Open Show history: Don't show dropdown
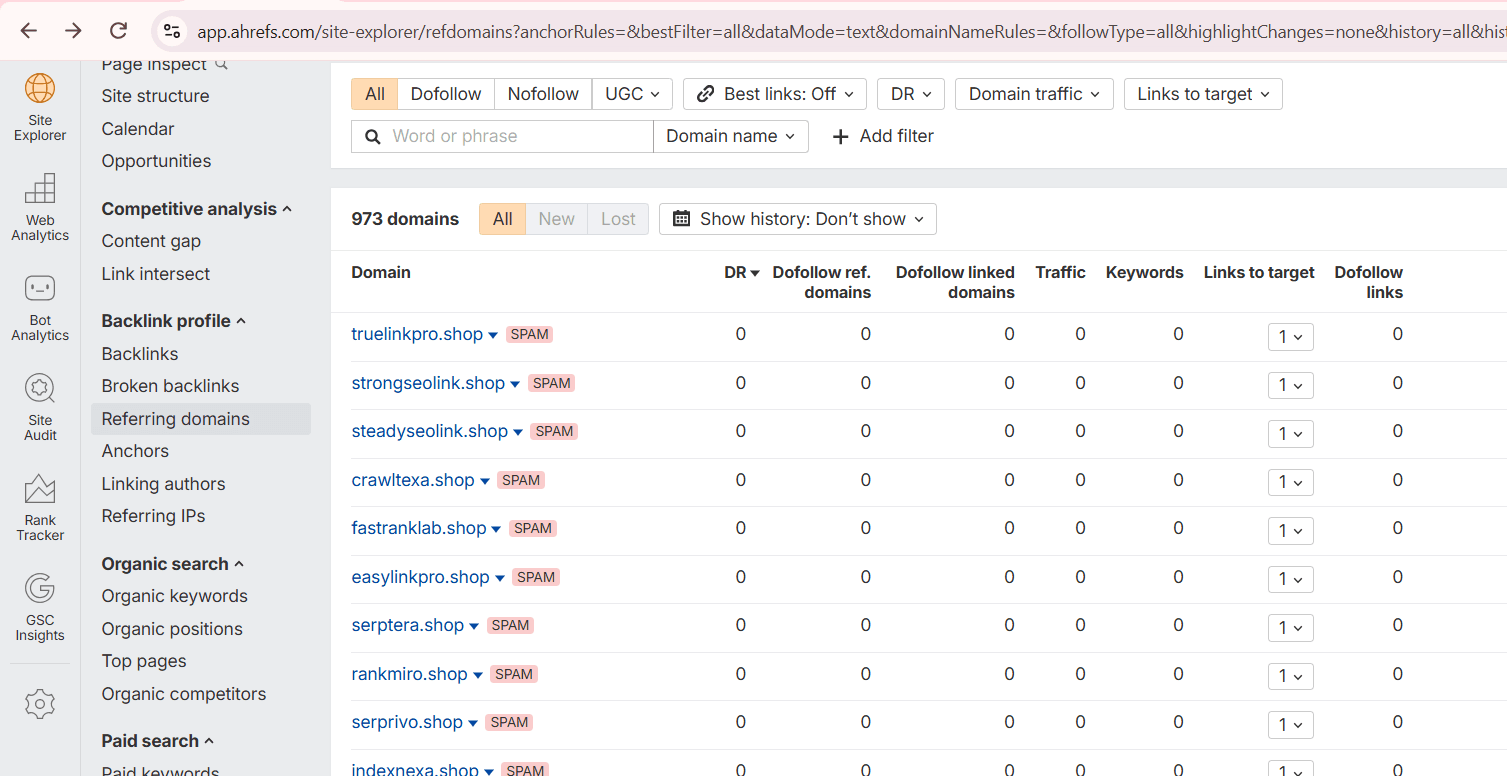Viewport: 1507px width, 776px height. coord(798,219)
